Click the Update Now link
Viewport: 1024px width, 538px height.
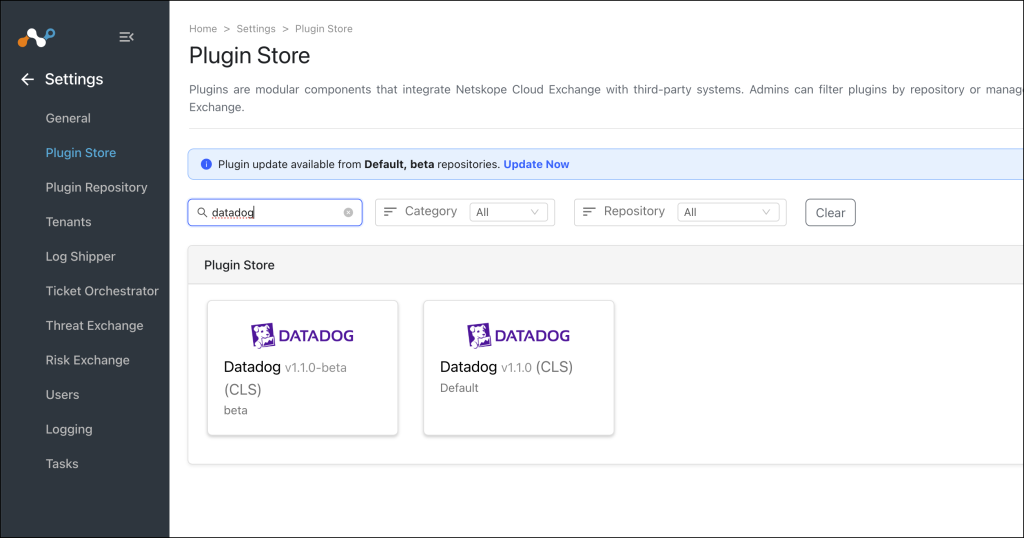536,165
